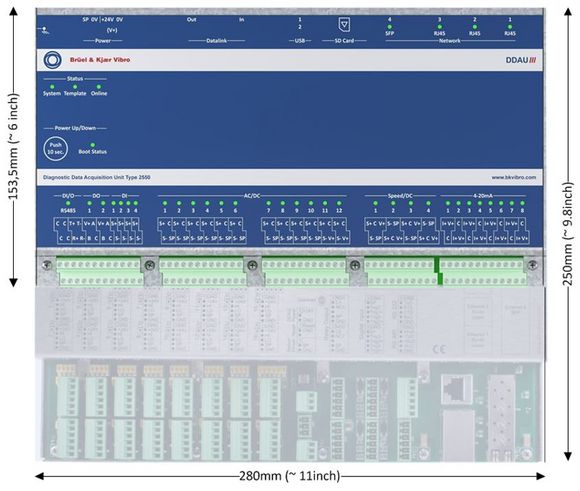Screen dimensions: 580x491
Task: Click the SFP network port 4 LED
Action: click(x=390, y=27)
